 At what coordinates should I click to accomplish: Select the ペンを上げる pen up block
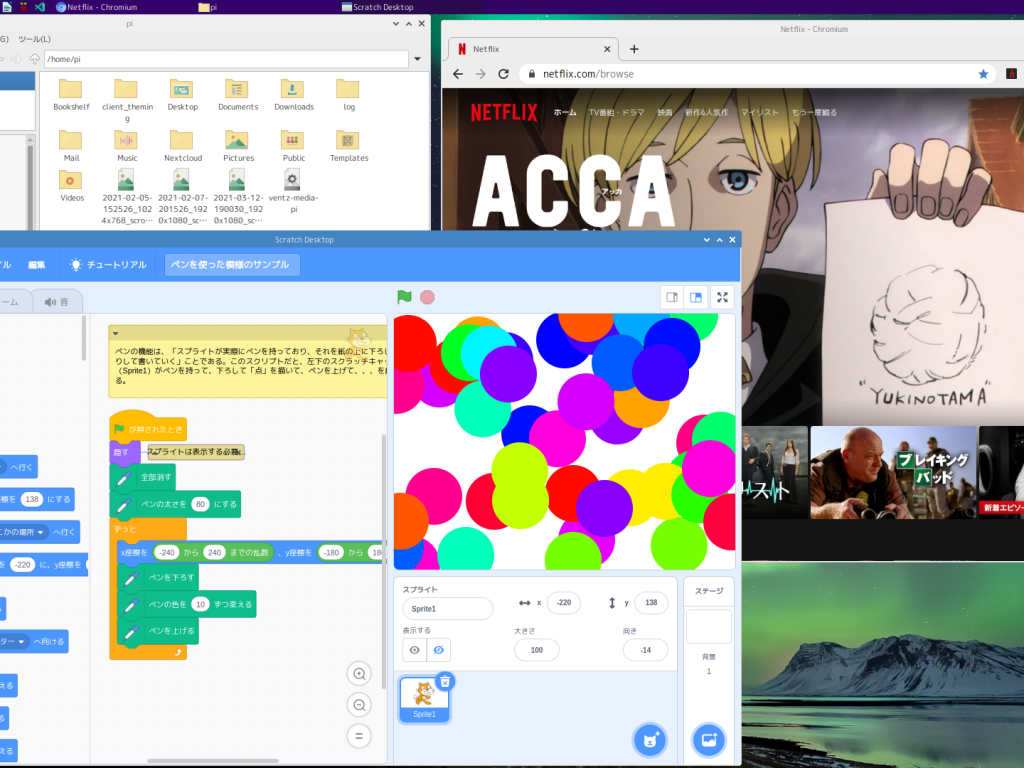tap(158, 631)
